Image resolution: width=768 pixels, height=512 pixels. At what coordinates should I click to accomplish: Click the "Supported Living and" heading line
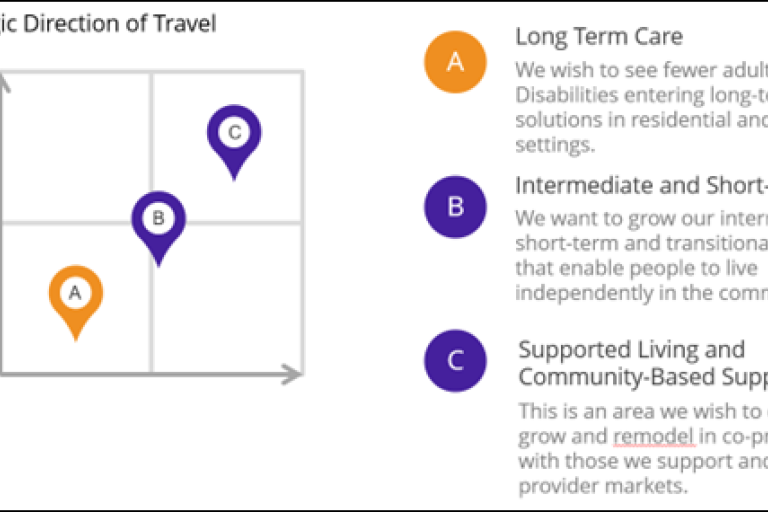point(631,350)
